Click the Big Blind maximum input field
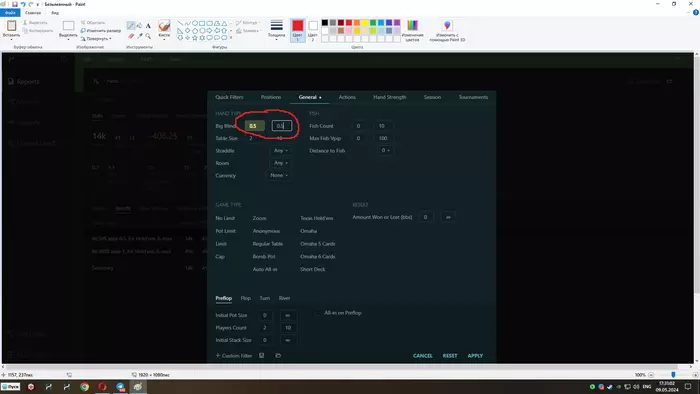 coord(282,126)
